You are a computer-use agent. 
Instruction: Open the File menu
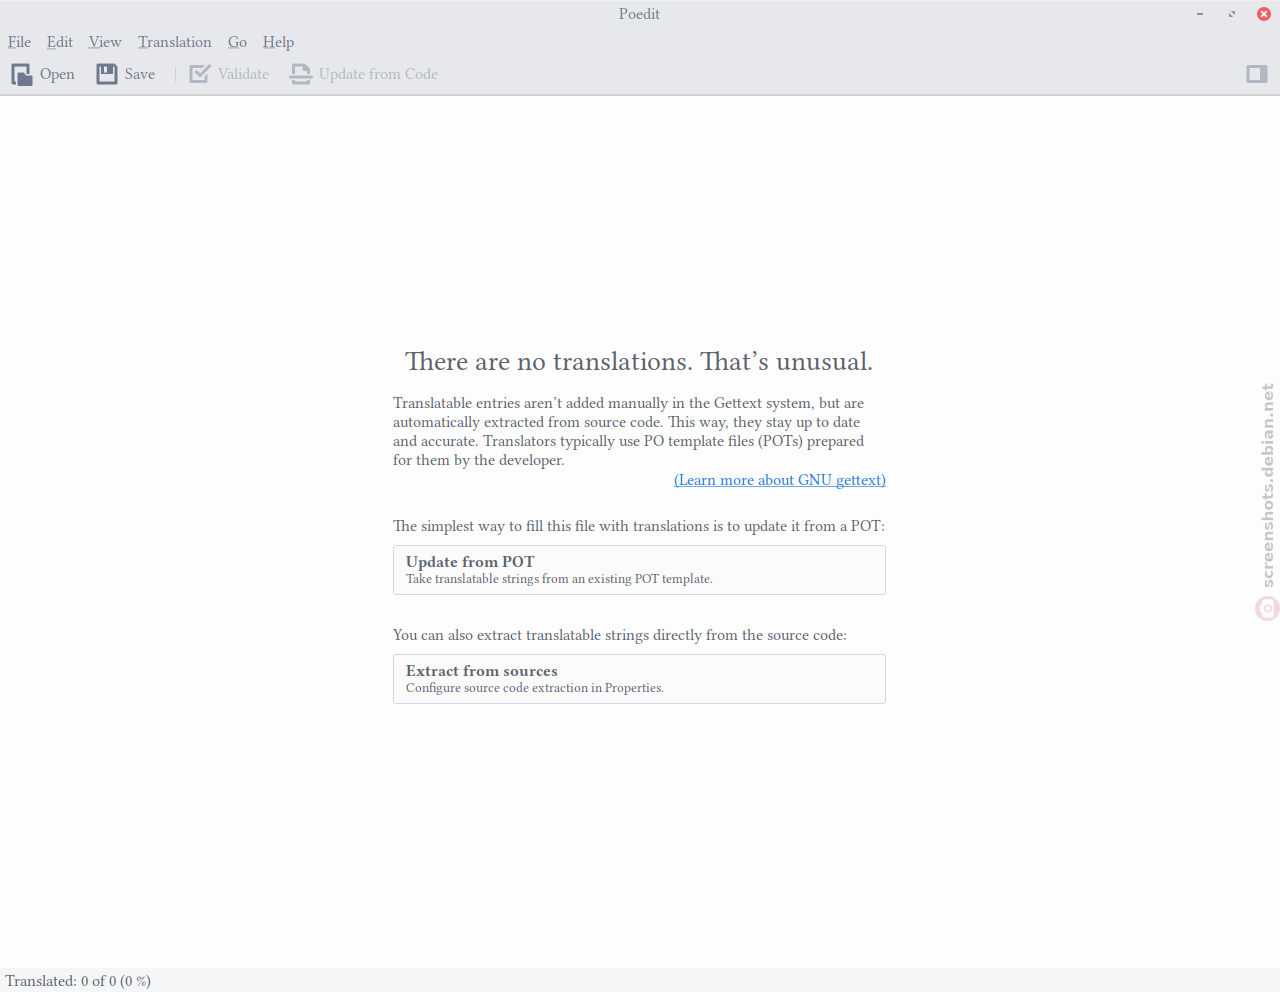[19, 42]
